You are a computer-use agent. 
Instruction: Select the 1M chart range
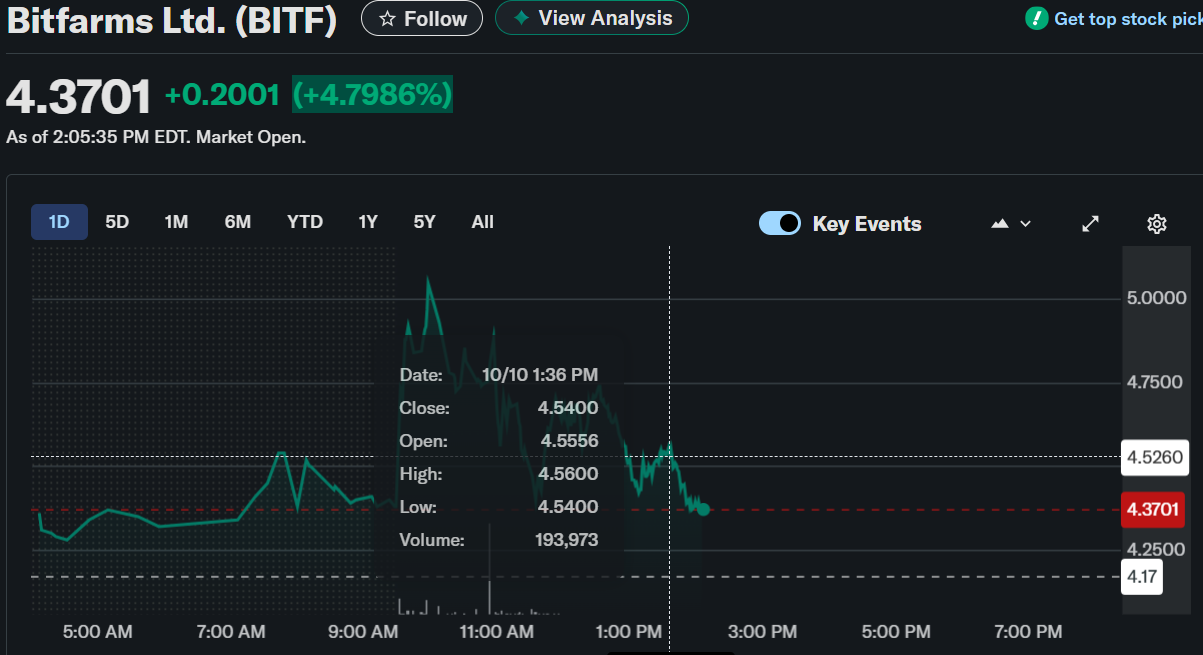point(176,222)
